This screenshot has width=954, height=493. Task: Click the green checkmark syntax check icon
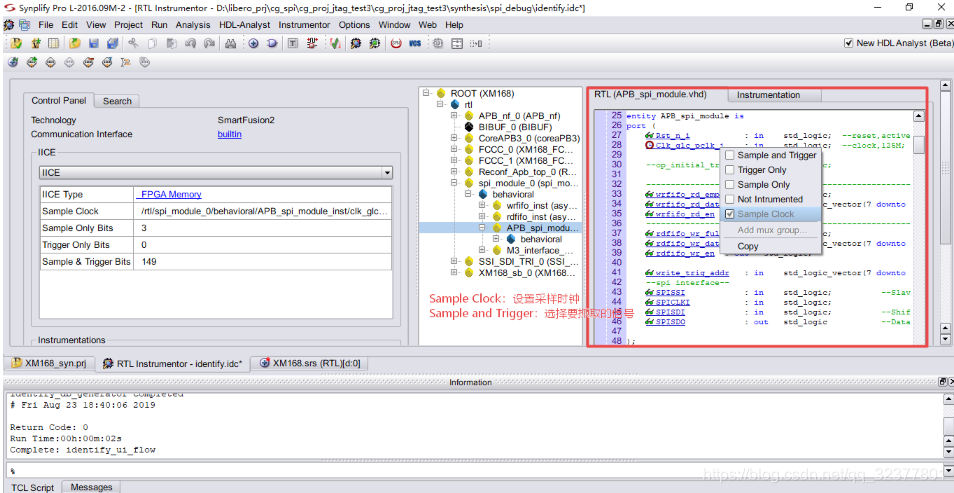(335, 43)
